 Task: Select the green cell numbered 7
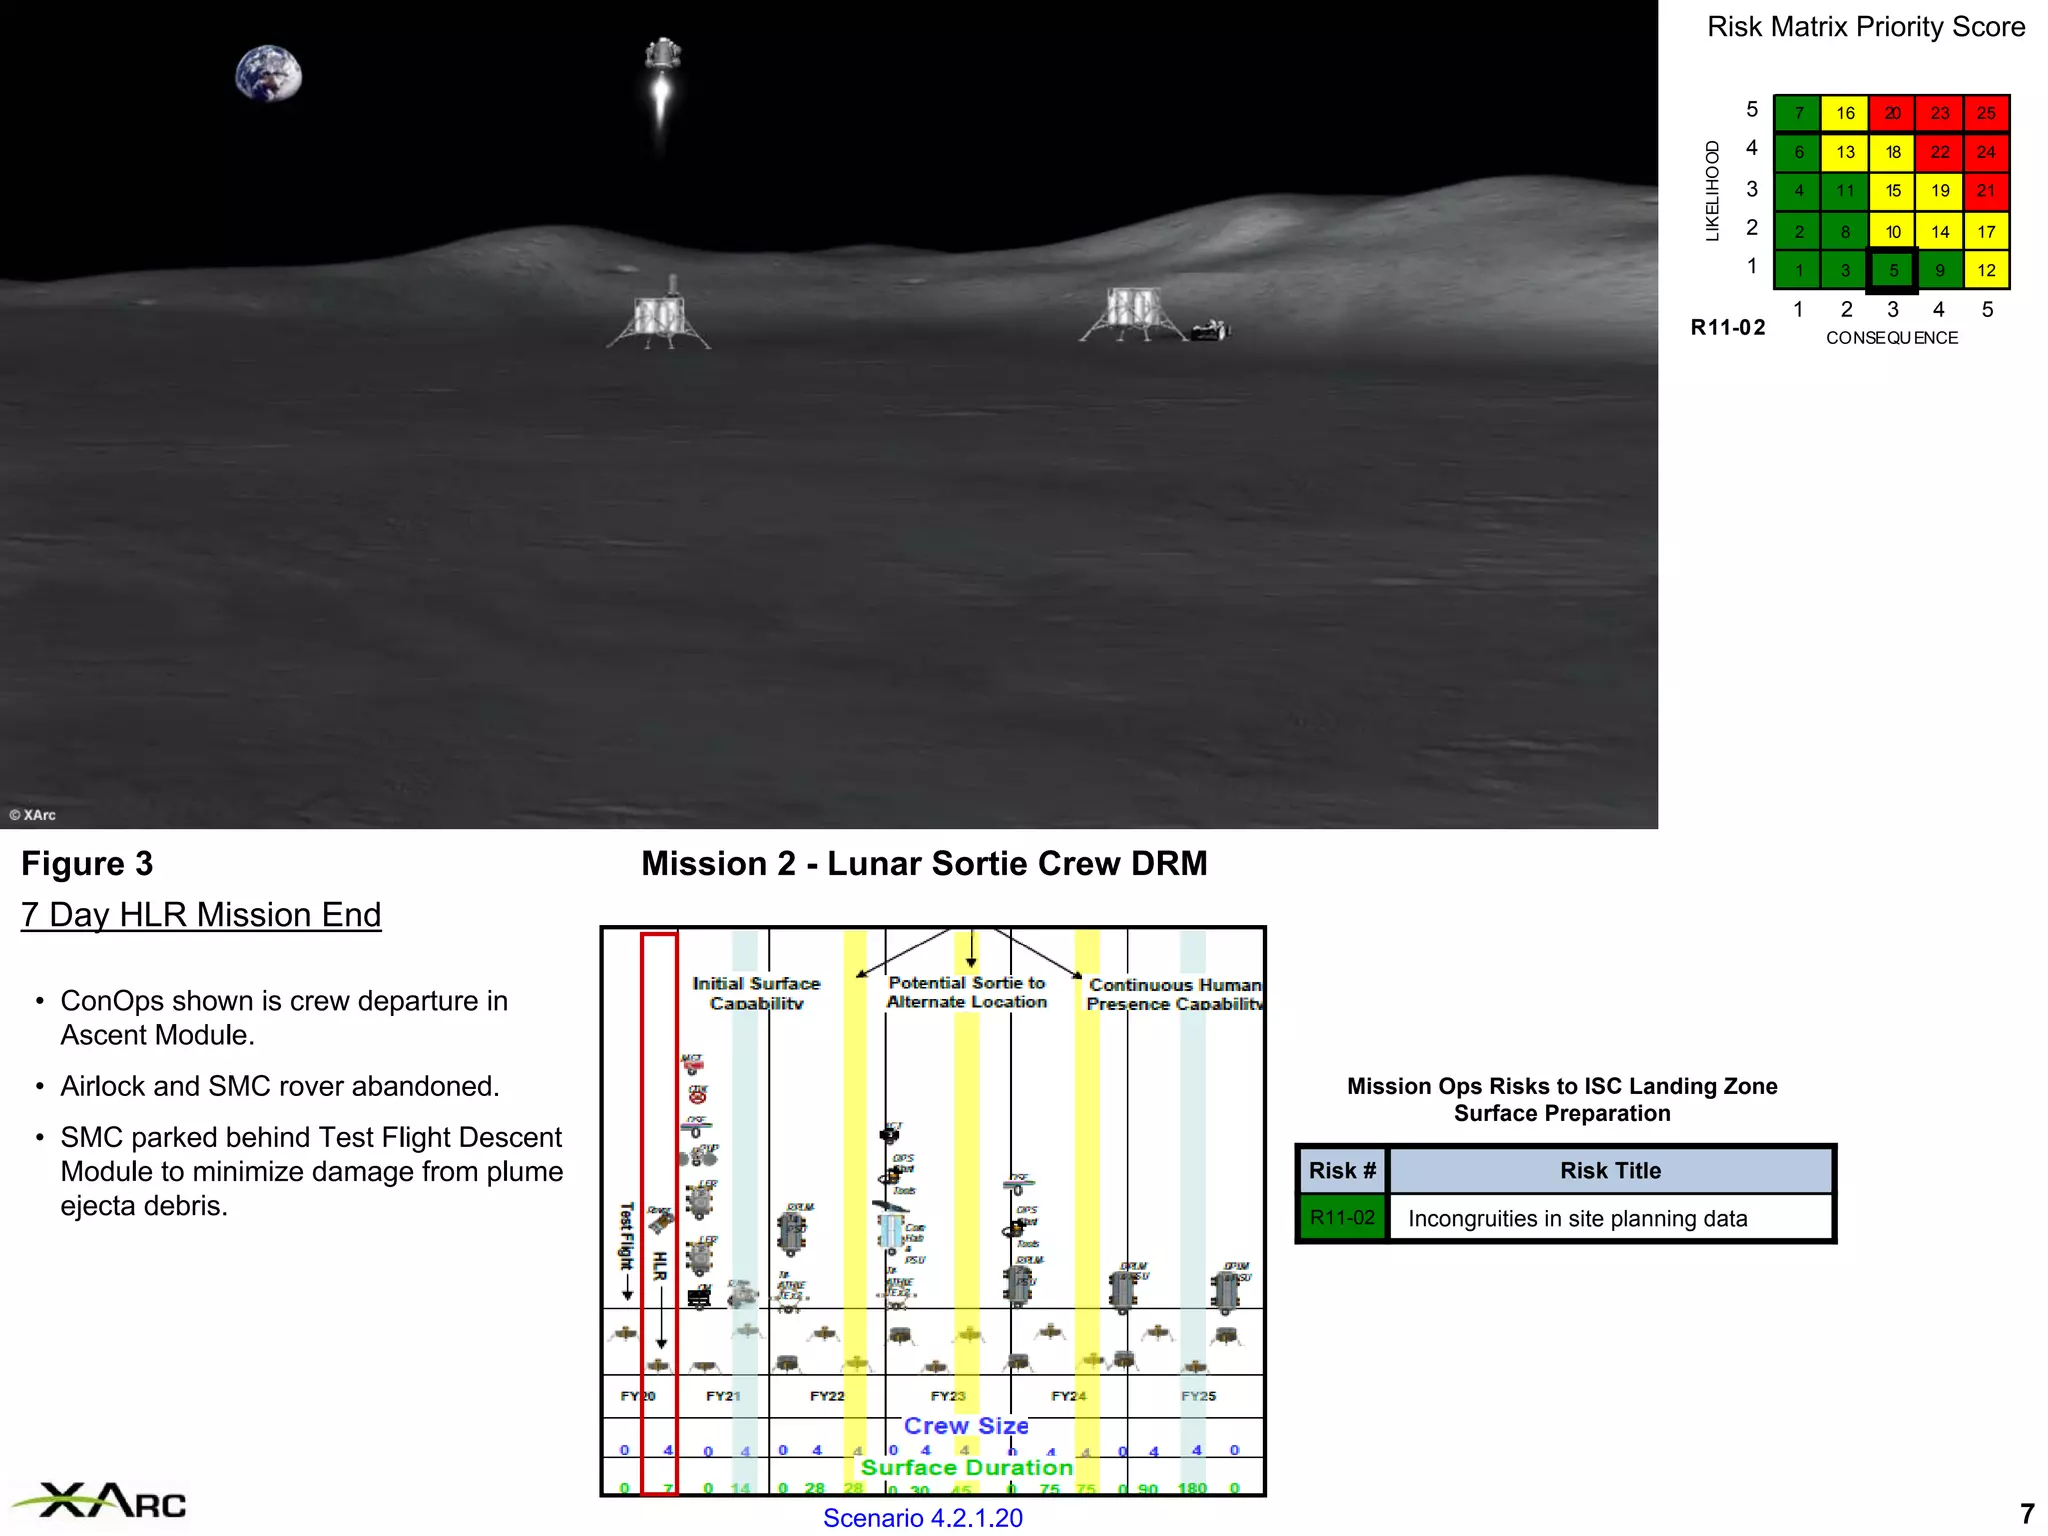[1798, 113]
